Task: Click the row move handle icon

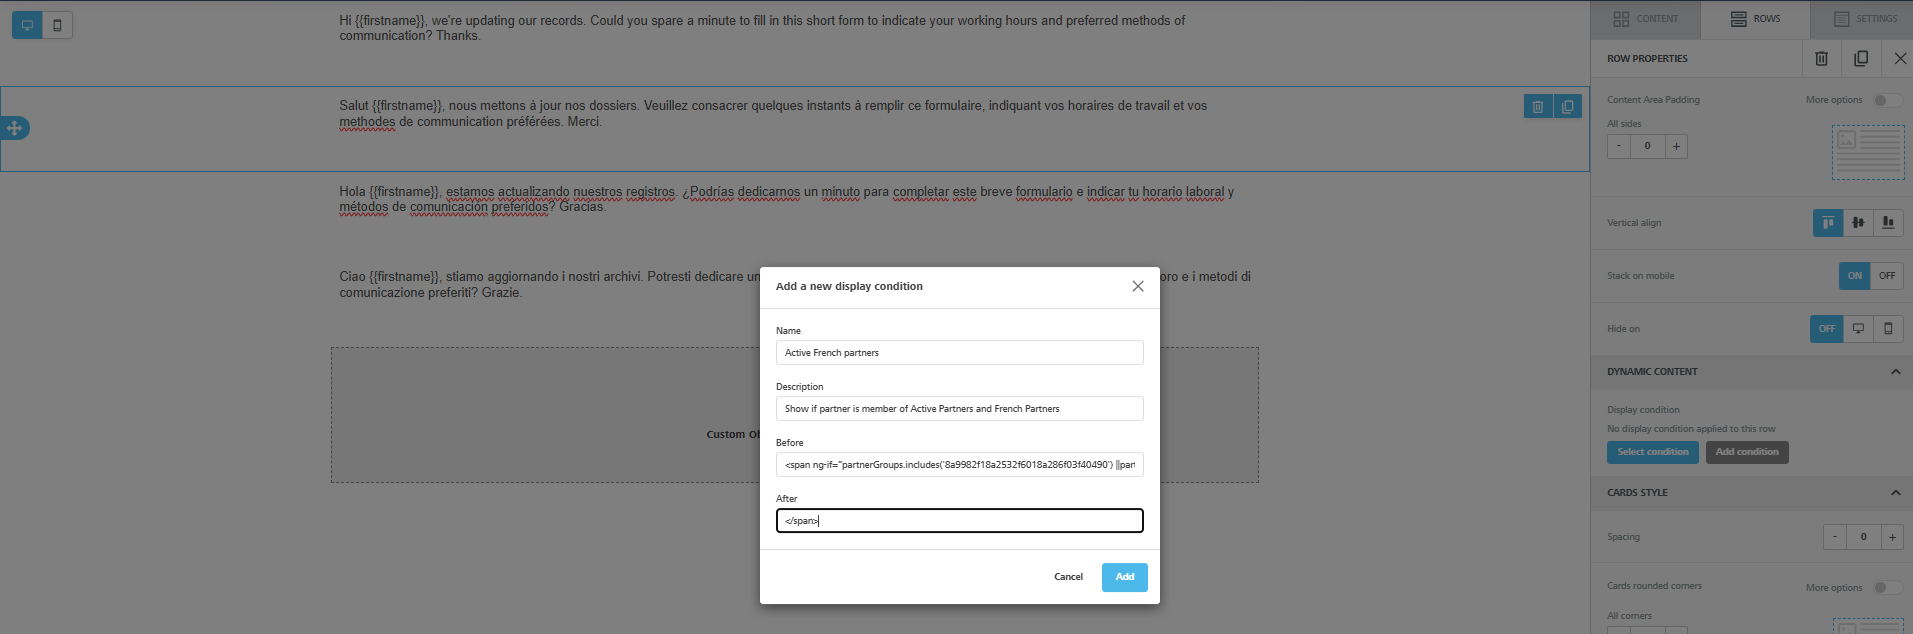Action: point(14,128)
